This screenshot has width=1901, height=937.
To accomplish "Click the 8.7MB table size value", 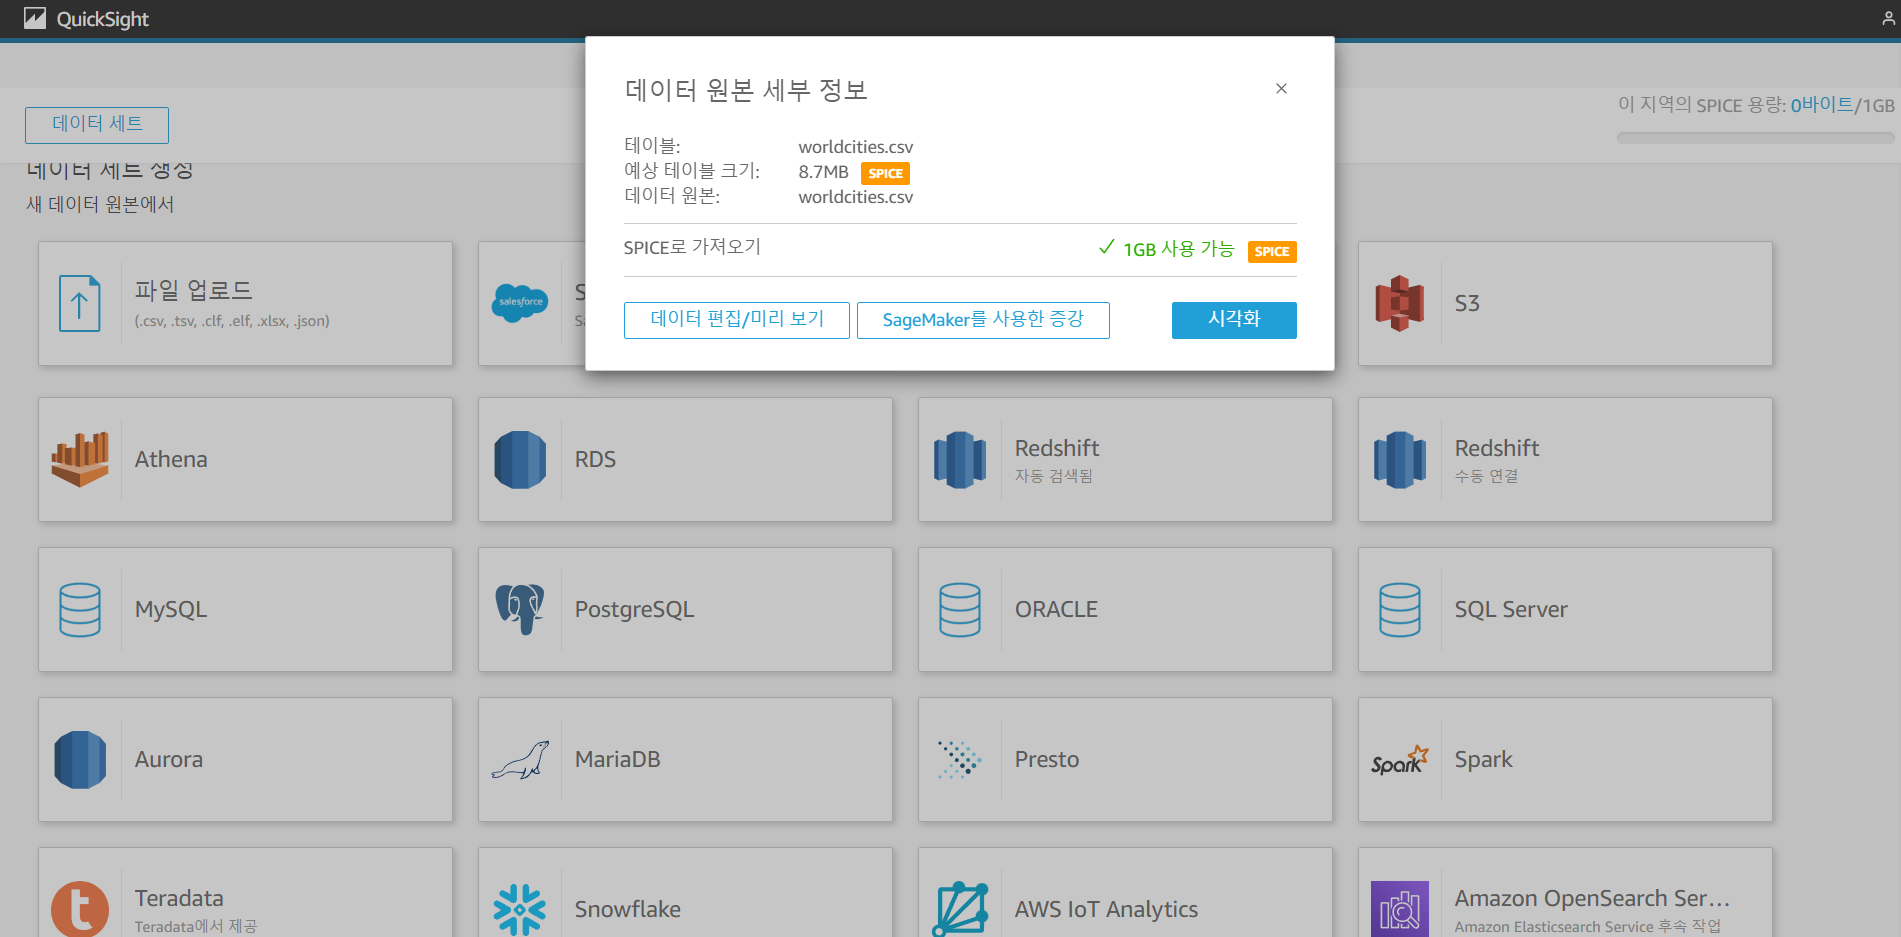I will click(x=823, y=172).
